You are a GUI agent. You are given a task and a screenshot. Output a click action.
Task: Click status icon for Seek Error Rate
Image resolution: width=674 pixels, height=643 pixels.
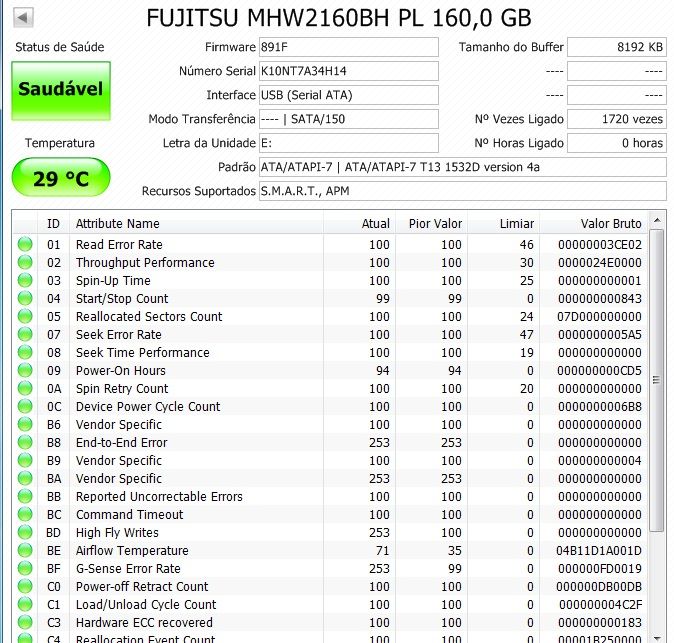pyautogui.click(x=25, y=335)
